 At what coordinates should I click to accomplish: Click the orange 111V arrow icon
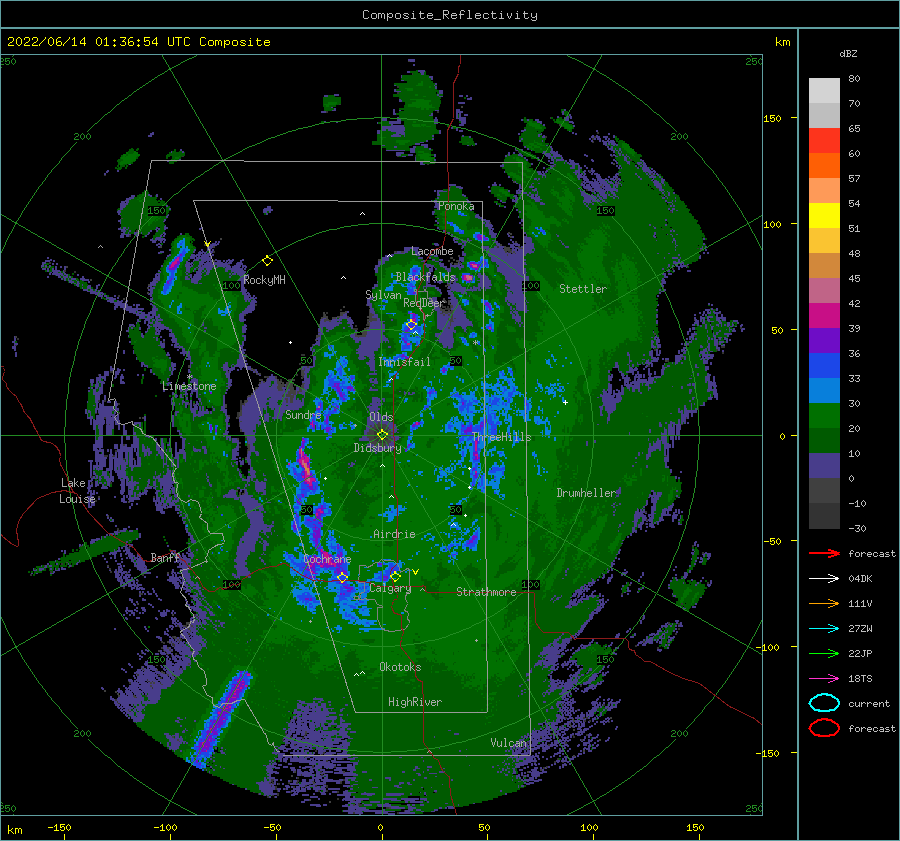point(824,603)
